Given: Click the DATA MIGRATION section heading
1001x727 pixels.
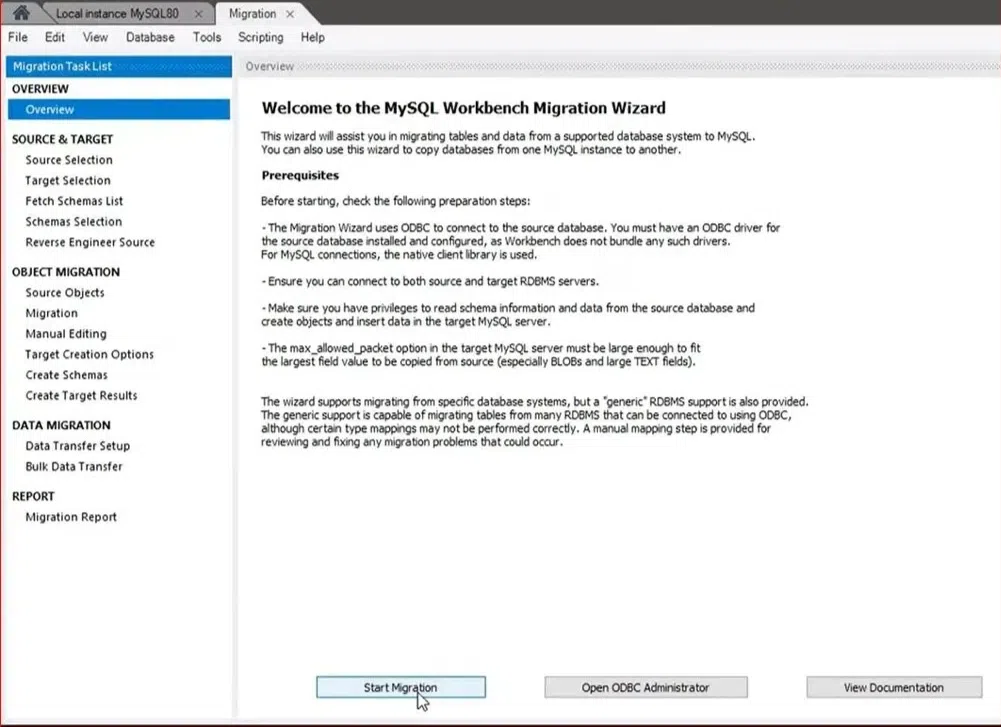Looking at the screenshot, I should pos(61,425).
